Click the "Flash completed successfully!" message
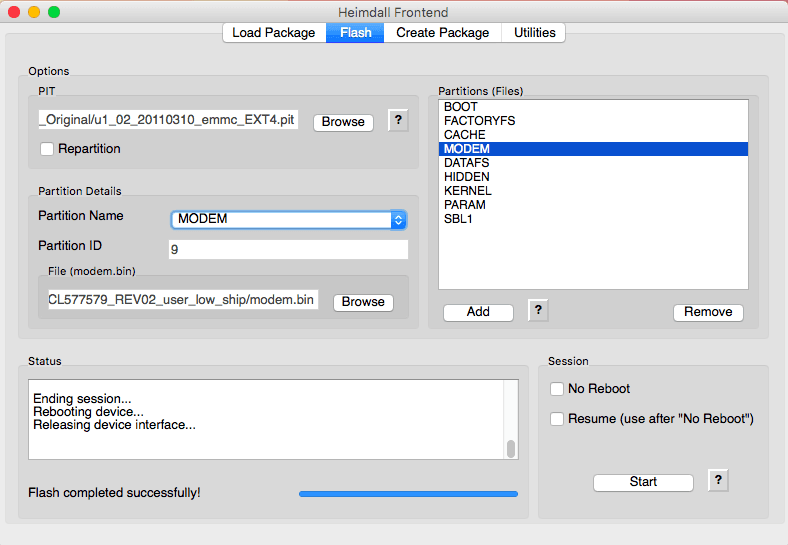788x545 pixels. (x=114, y=493)
